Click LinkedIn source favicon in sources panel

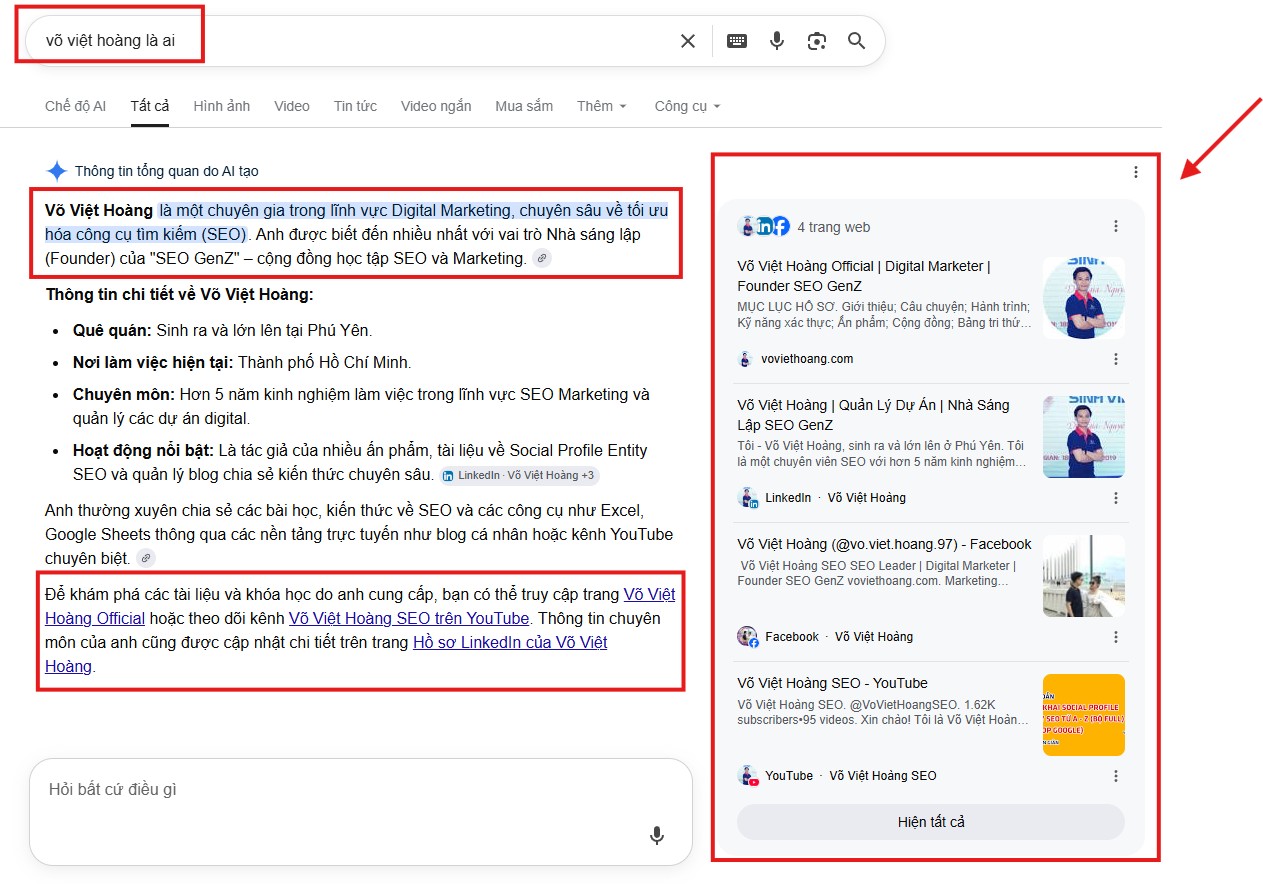click(748, 498)
